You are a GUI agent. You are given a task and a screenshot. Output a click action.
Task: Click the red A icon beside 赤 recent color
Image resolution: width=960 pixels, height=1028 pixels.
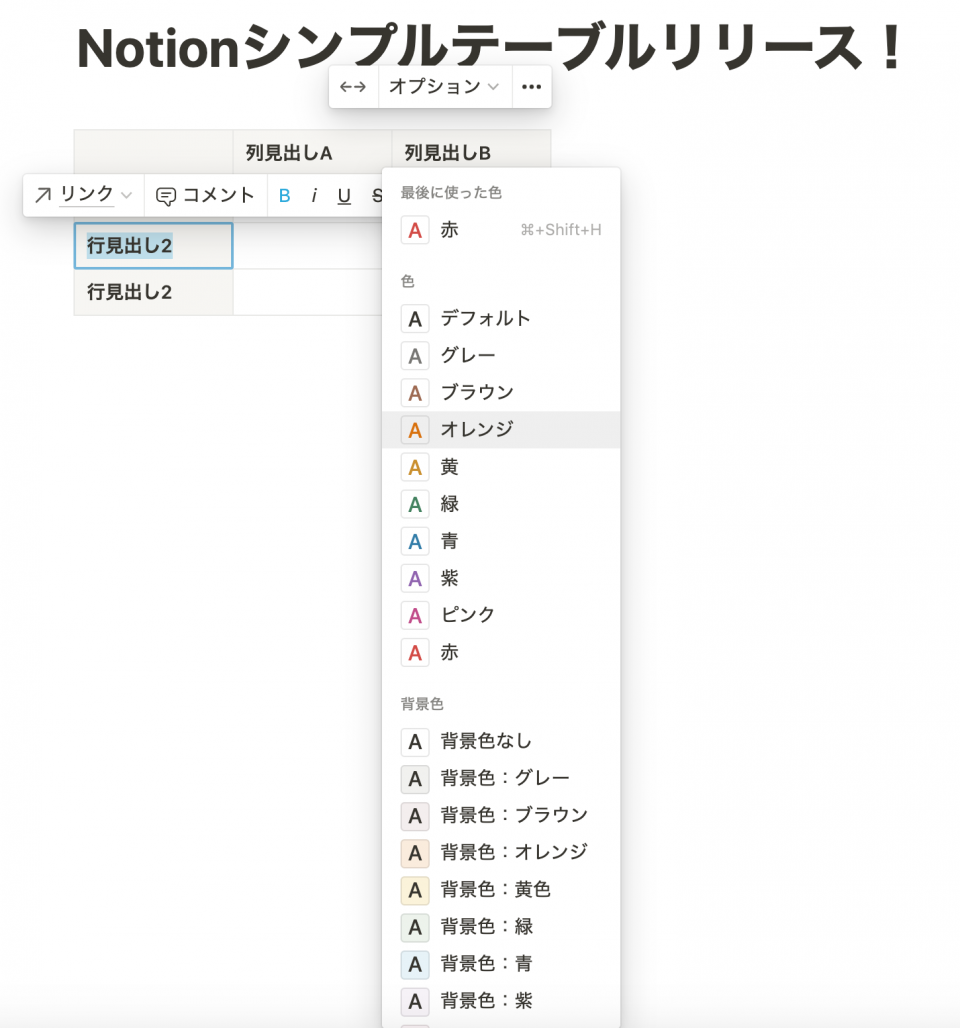pos(415,230)
